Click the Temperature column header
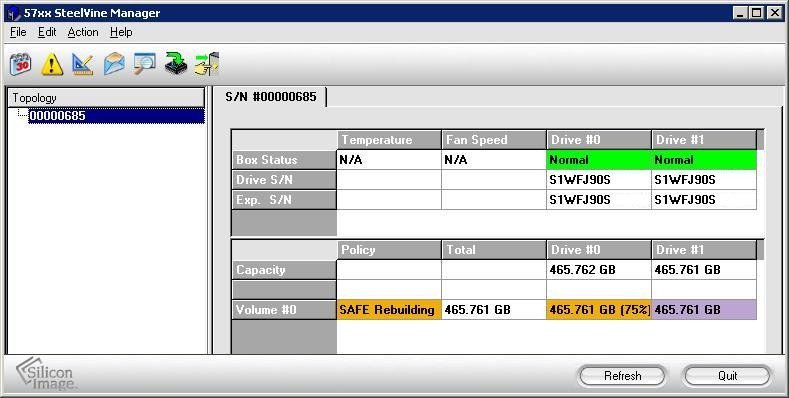 pos(389,140)
